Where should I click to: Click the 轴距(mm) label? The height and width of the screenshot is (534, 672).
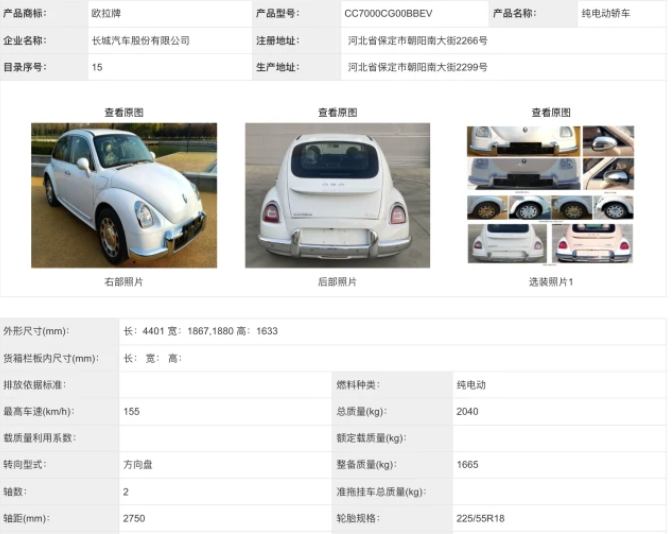point(27,518)
